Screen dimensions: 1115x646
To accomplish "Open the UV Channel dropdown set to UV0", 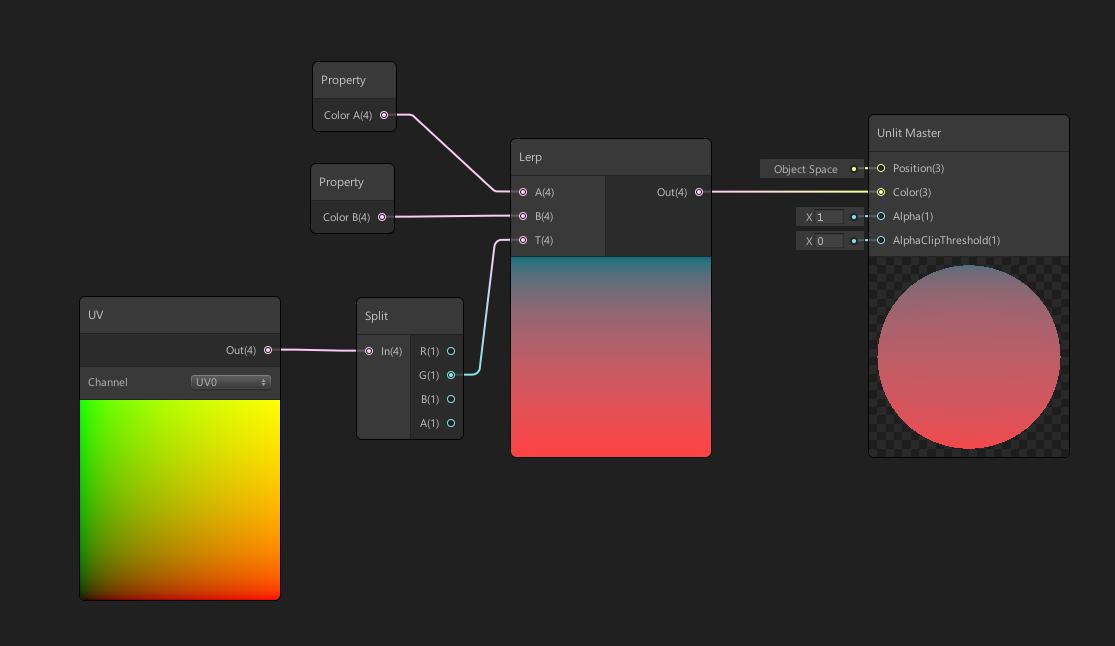I will (x=230, y=382).
